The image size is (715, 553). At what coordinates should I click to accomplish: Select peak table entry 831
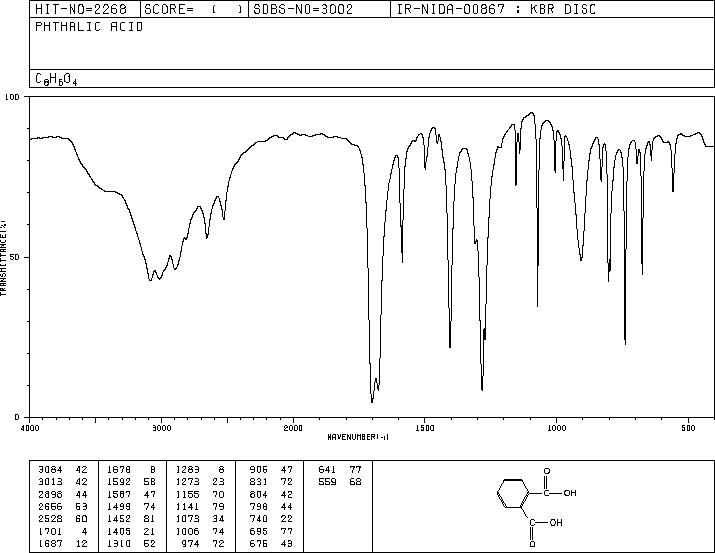[259, 482]
